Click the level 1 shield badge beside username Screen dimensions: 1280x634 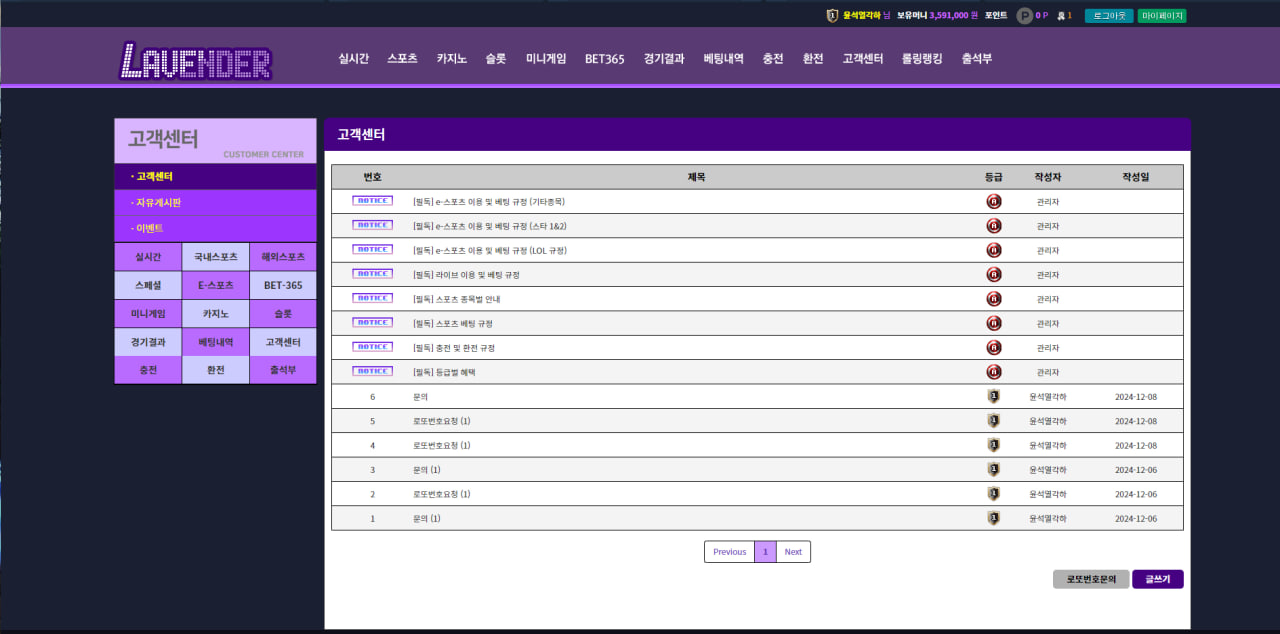(832, 16)
